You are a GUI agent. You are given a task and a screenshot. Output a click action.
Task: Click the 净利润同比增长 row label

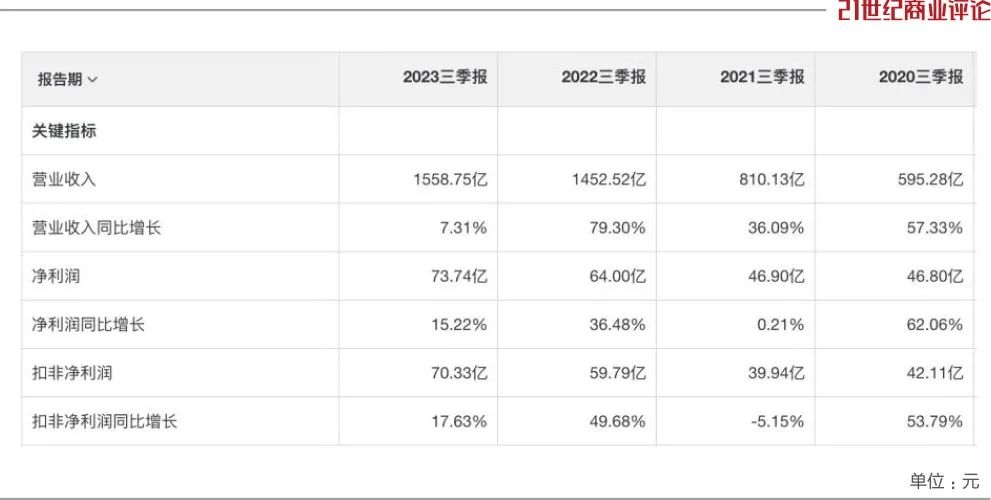click(88, 325)
